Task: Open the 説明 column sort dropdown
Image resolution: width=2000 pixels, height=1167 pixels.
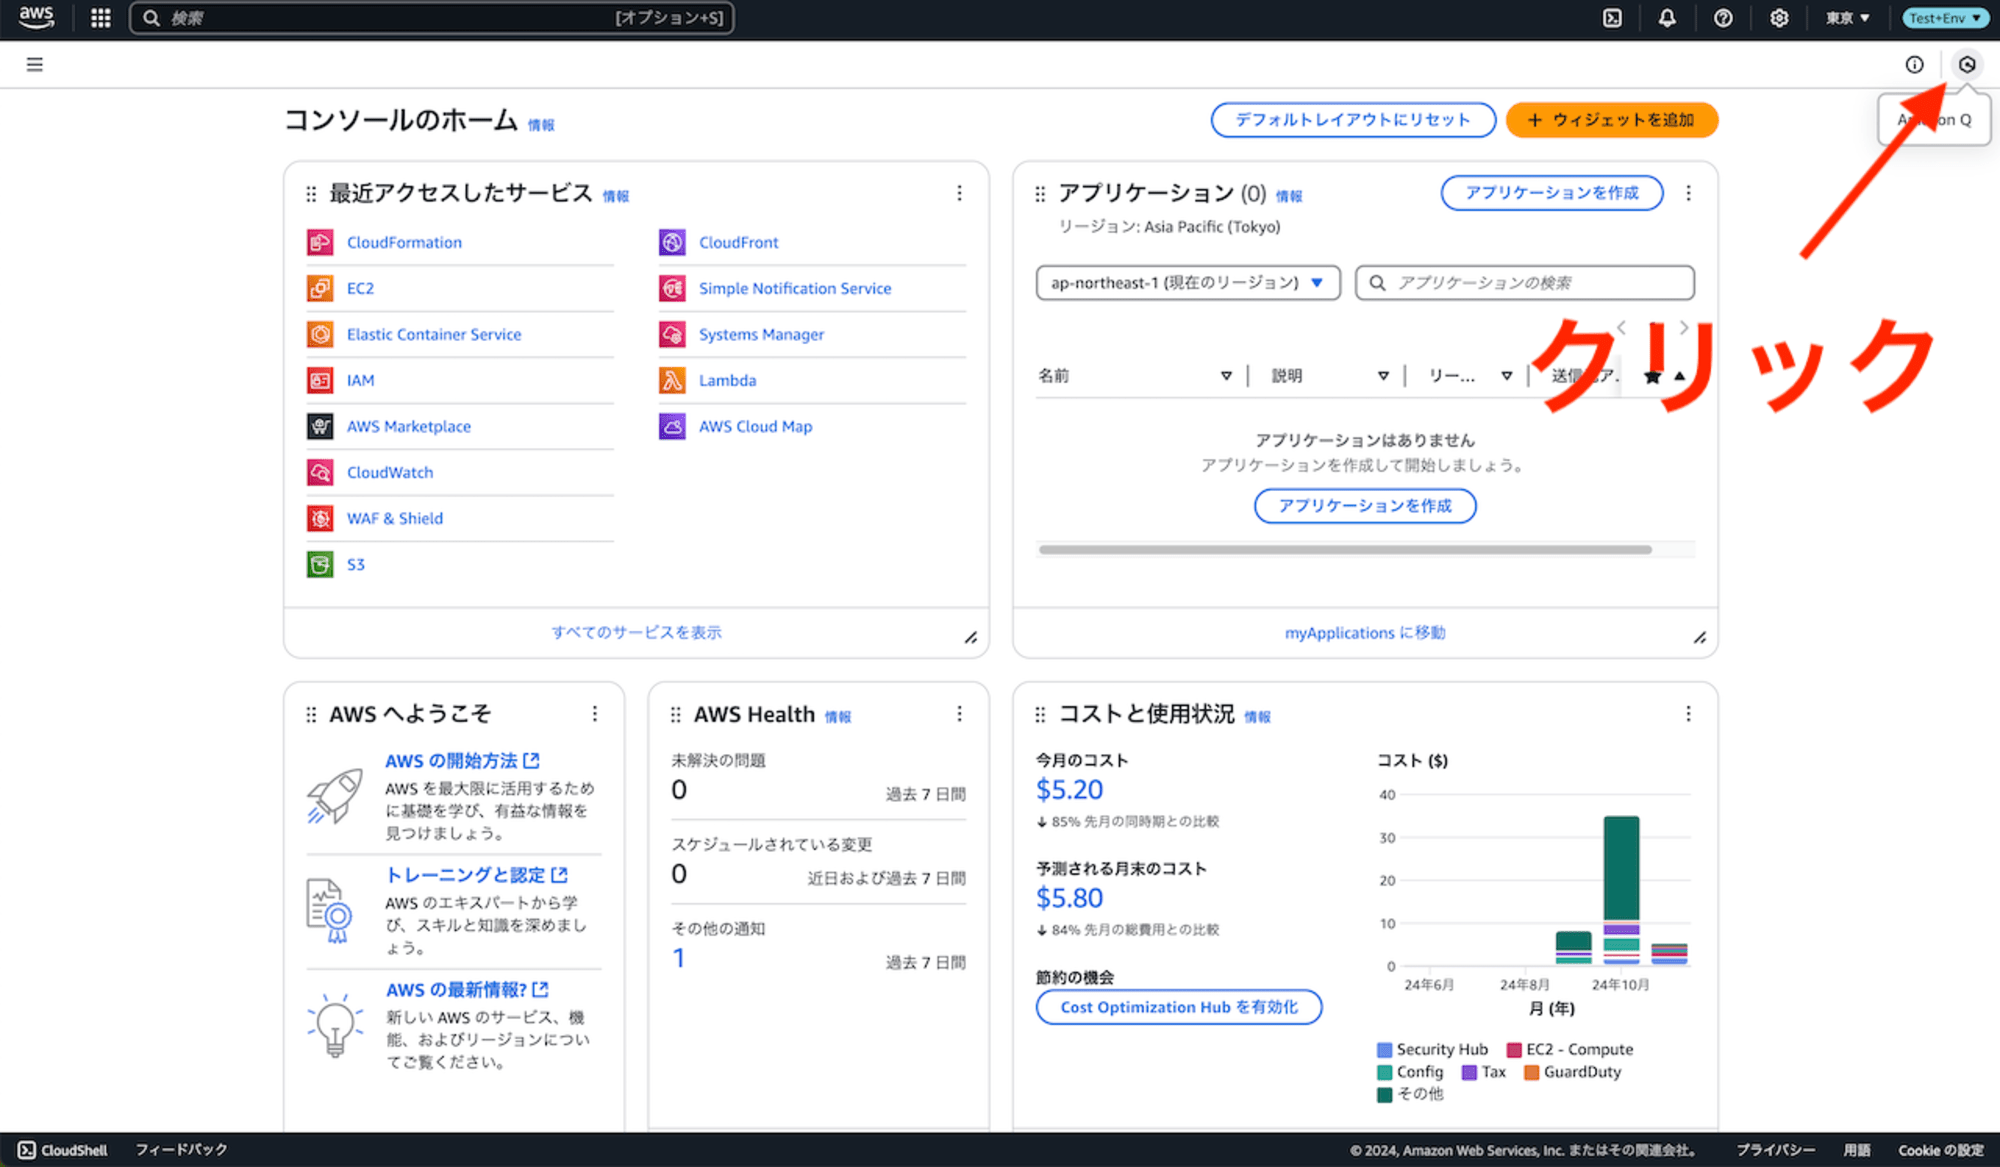Action: pos(1383,376)
